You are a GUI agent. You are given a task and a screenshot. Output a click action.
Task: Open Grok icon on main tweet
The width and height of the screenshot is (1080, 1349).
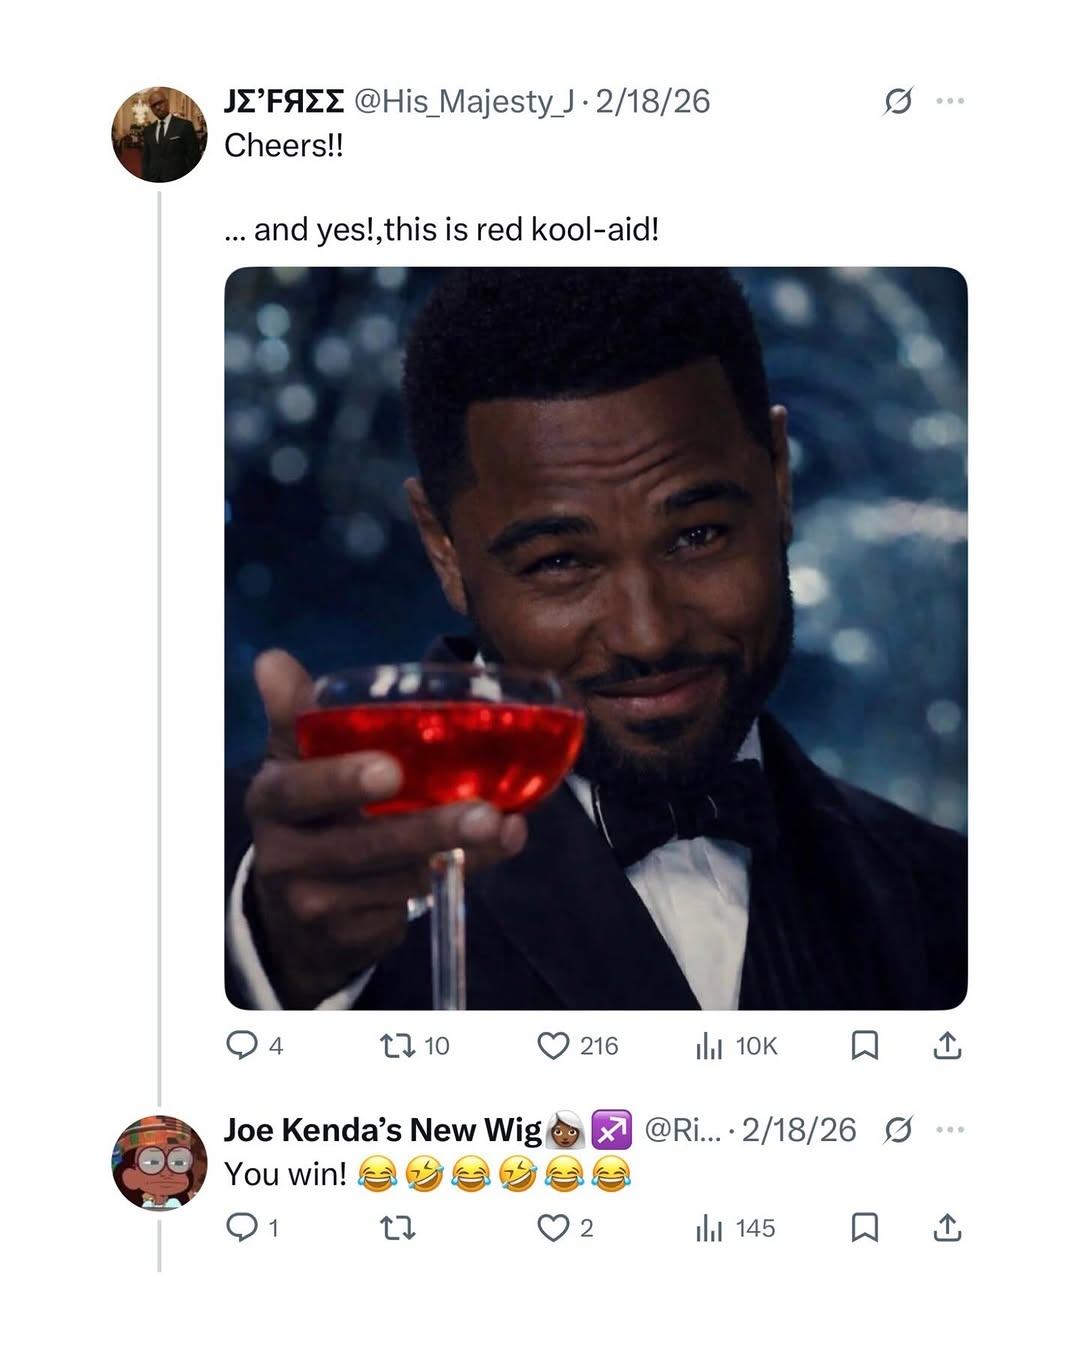point(898,101)
